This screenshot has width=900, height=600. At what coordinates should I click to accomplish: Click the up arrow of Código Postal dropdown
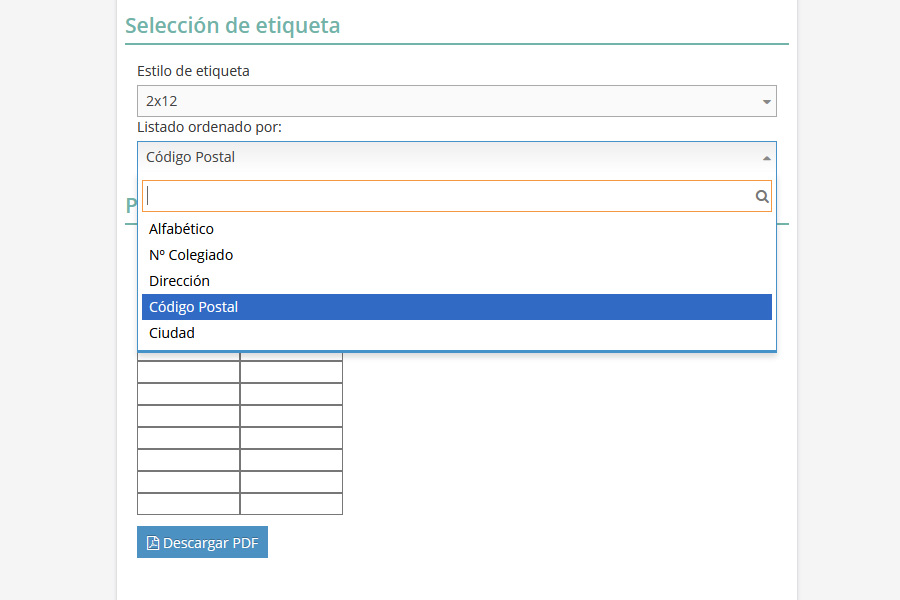(766, 158)
